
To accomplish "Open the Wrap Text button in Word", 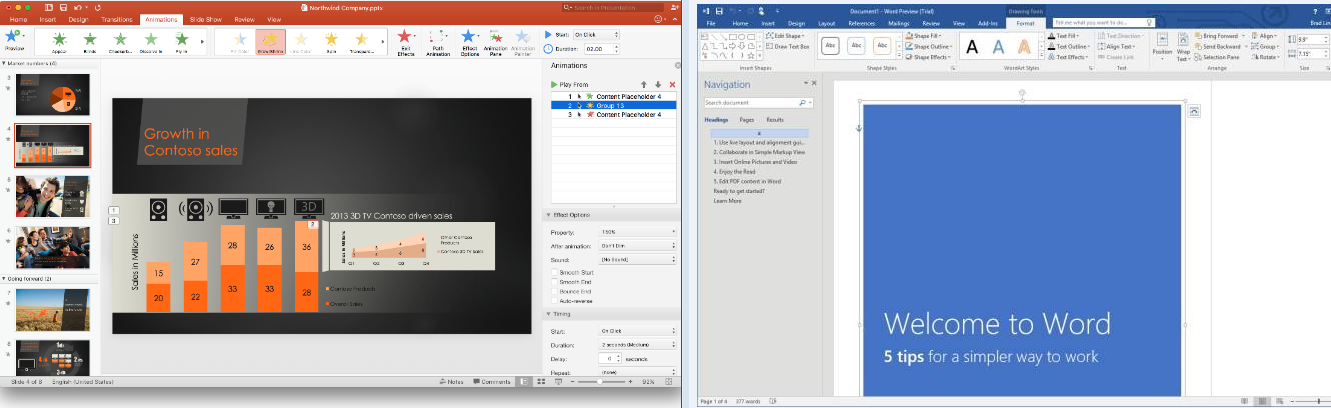I will click(1183, 46).
